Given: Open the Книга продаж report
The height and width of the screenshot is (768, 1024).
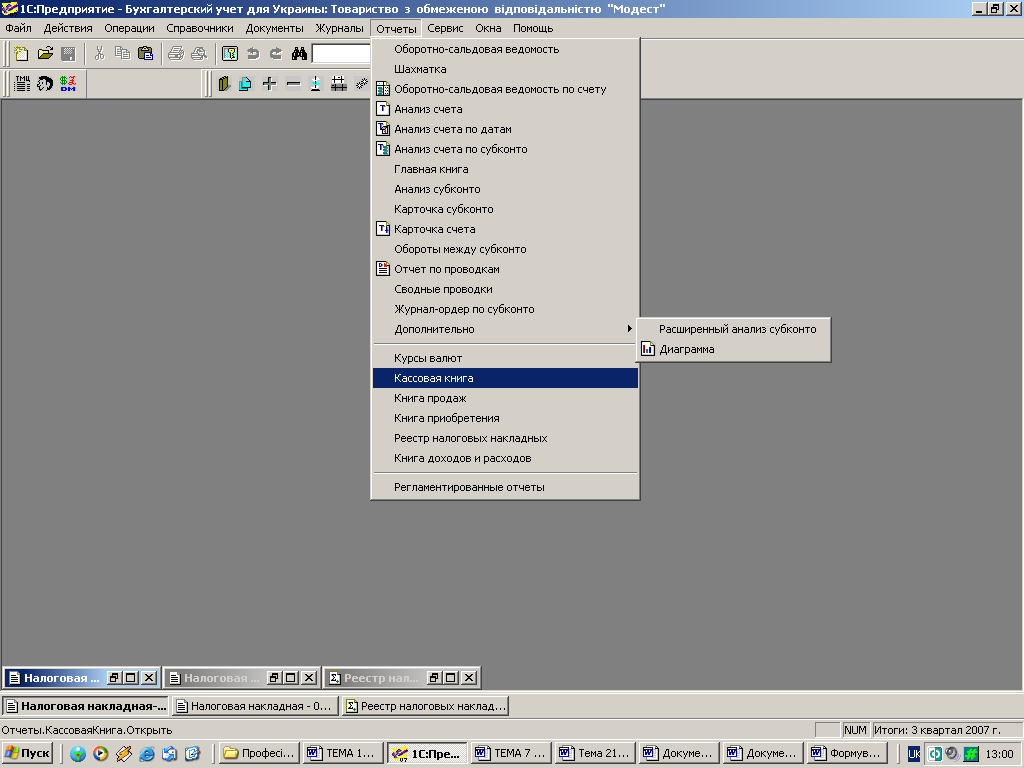Looking at the screenshot, I should pos(505,398).
